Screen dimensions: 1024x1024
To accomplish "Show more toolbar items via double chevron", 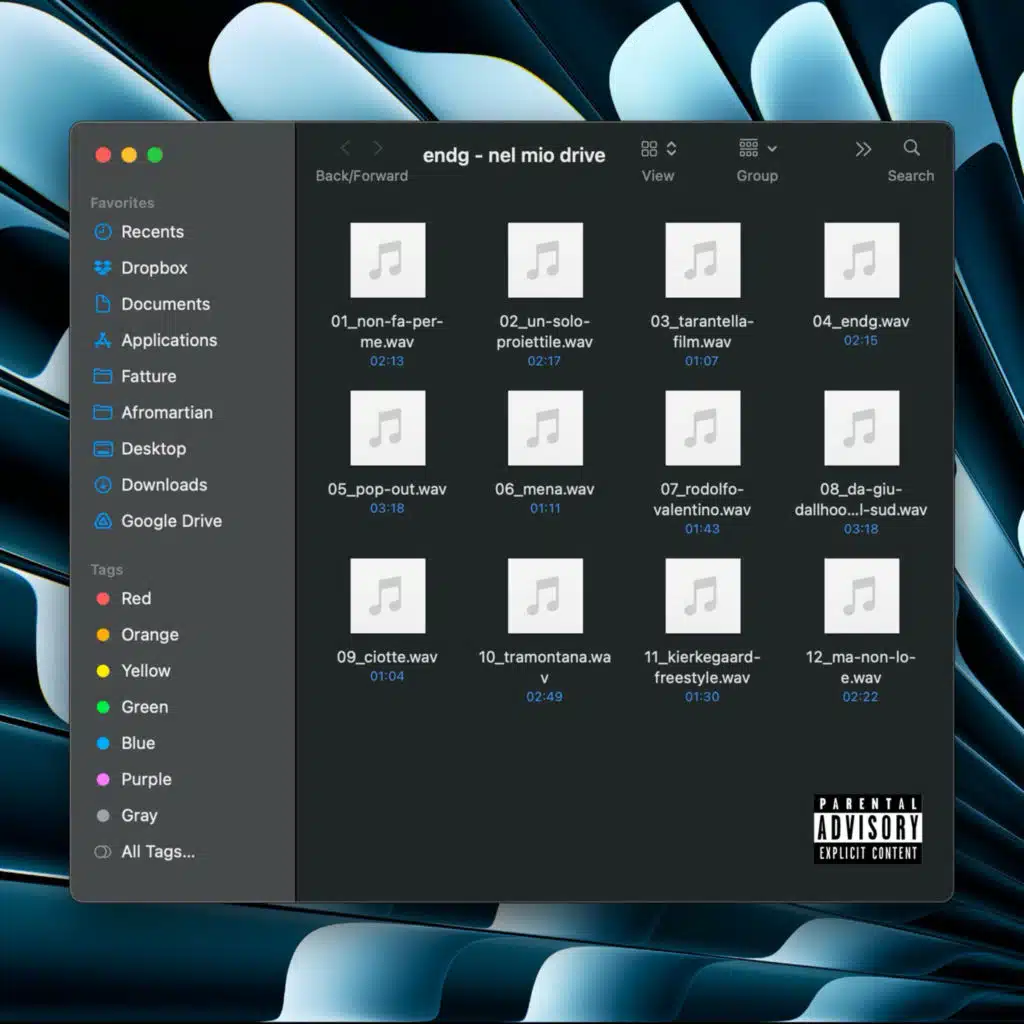I will click(863, 149).
